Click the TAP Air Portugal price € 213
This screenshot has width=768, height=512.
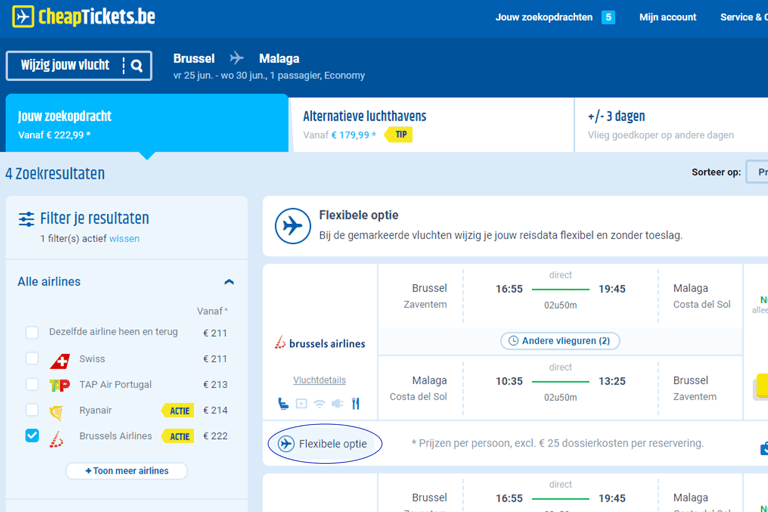pyautogui.click(x=215, y=384)
